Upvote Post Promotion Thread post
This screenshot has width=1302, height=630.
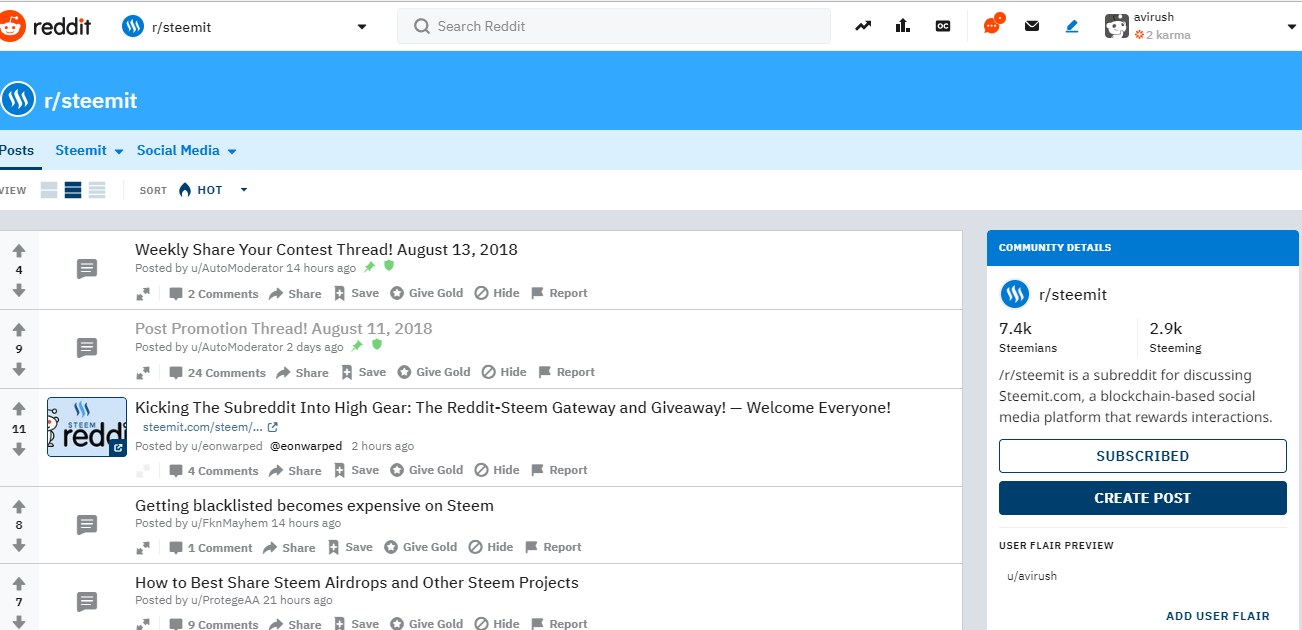coord(18,330)
